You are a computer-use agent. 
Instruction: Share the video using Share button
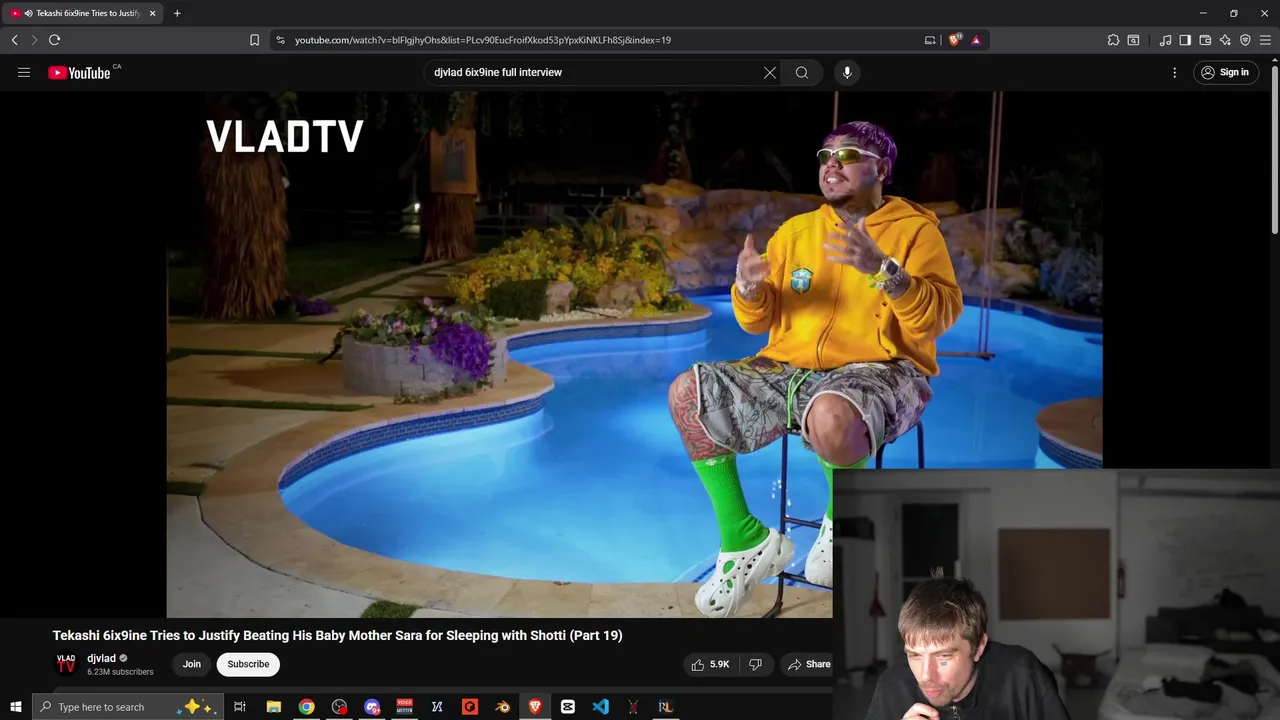point(809,664)
